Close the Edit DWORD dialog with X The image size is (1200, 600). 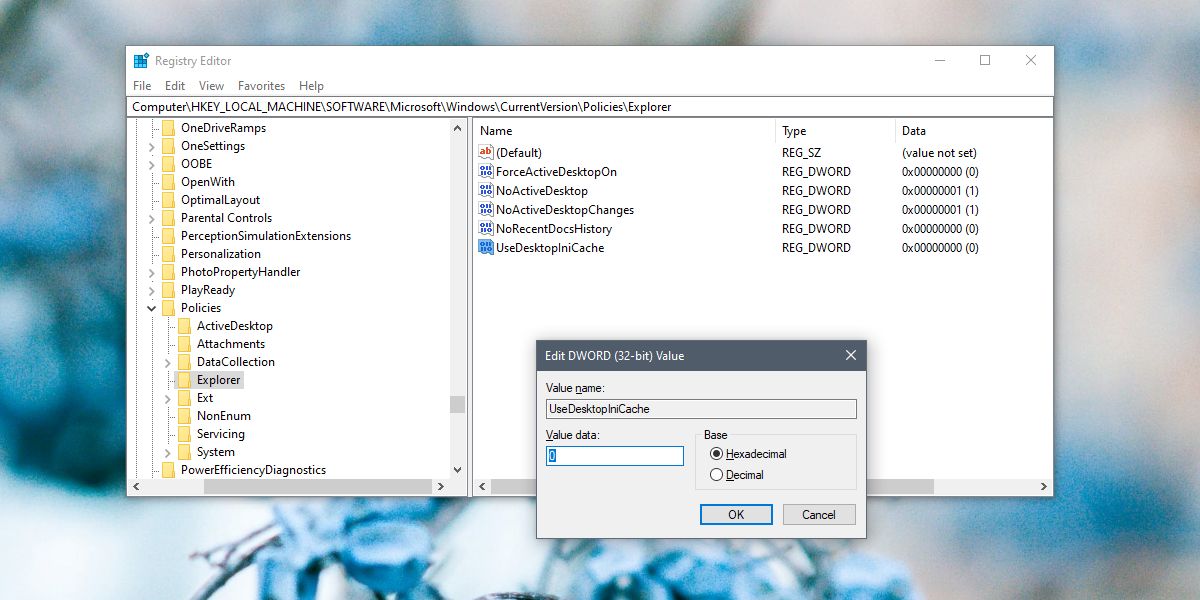[850, 355]
